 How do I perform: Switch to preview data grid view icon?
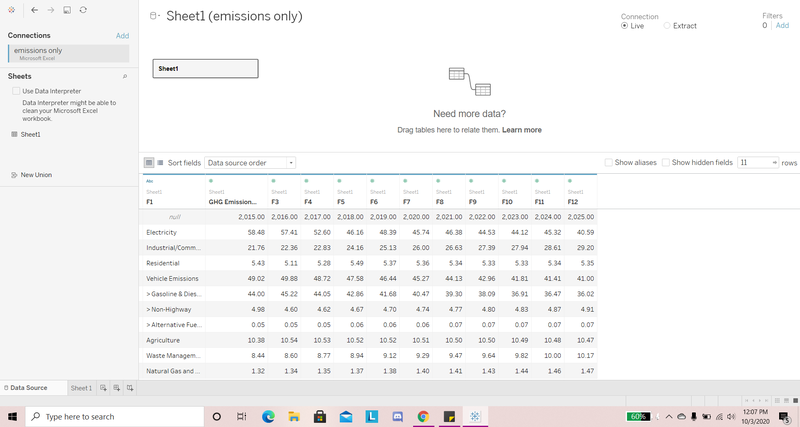[x=149, y=162]
